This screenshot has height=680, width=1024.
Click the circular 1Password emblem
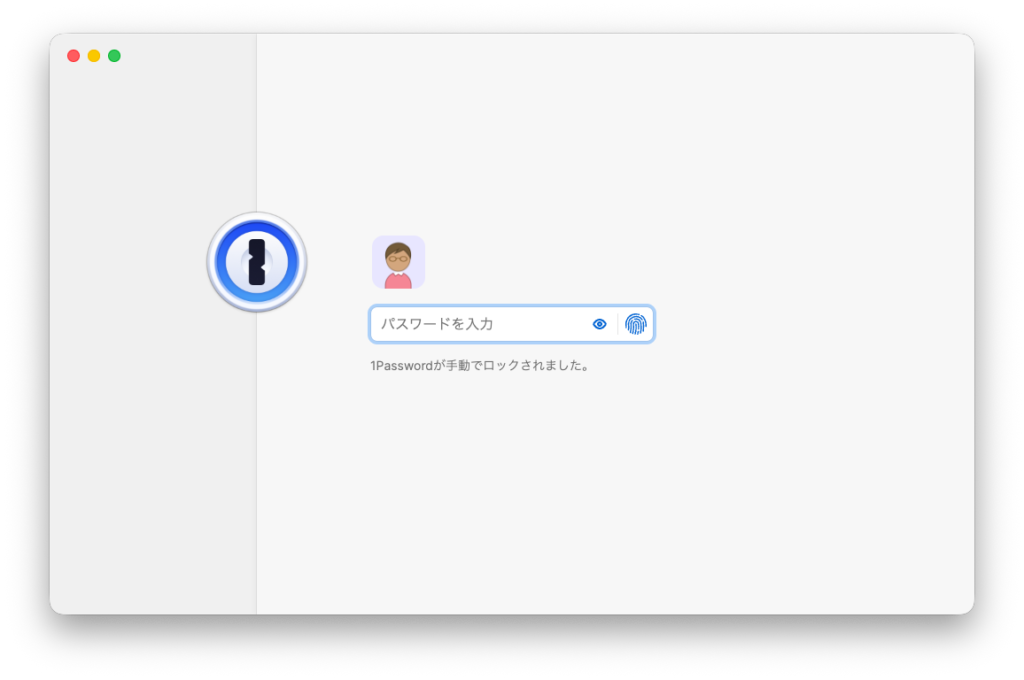256,261
